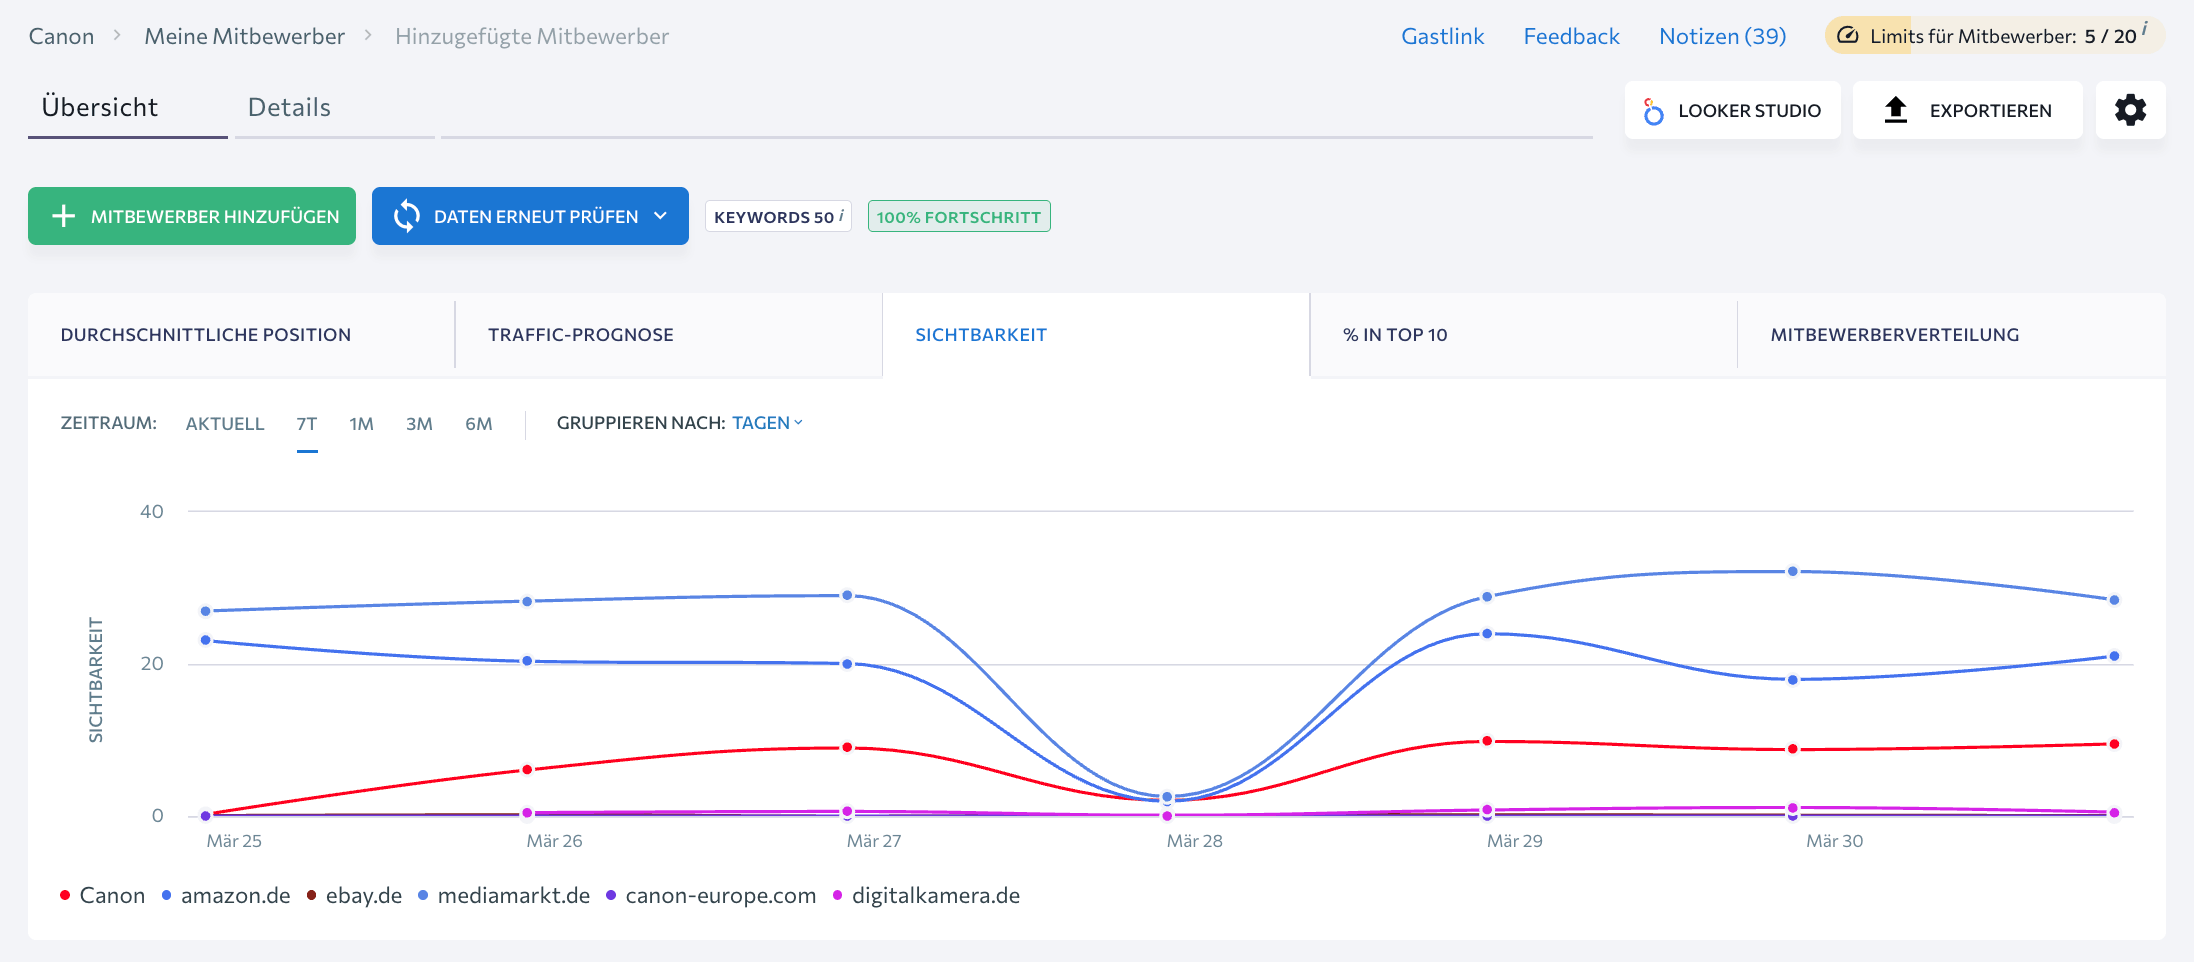The image size is (2194, 962).
Task: Click info icon next to Limits 5 / 20
Action: 2145,29
